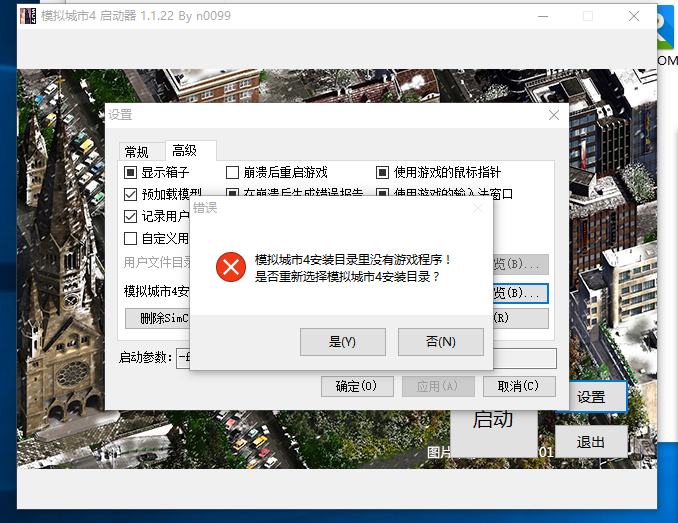Close the 错误 error dialog with X
This screenshot has width=678, height=523.
coord(477,208)
